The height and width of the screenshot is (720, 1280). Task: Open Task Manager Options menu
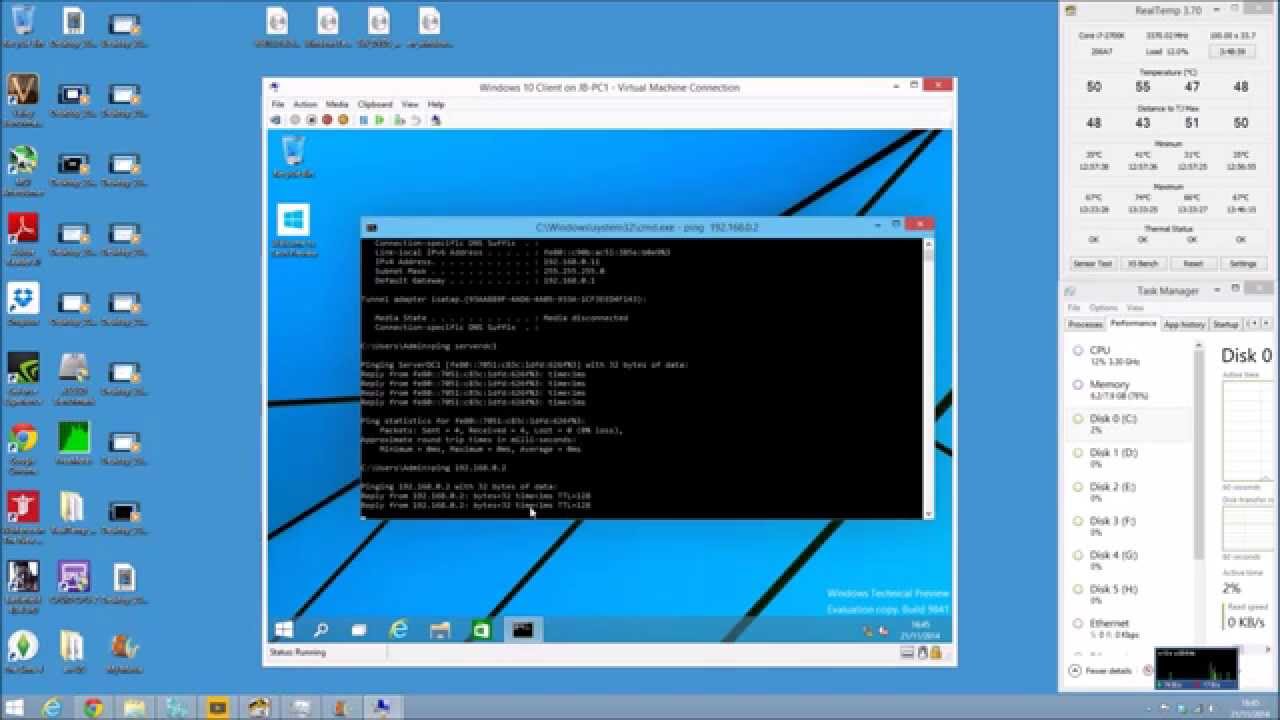(x=1103, y=308)
